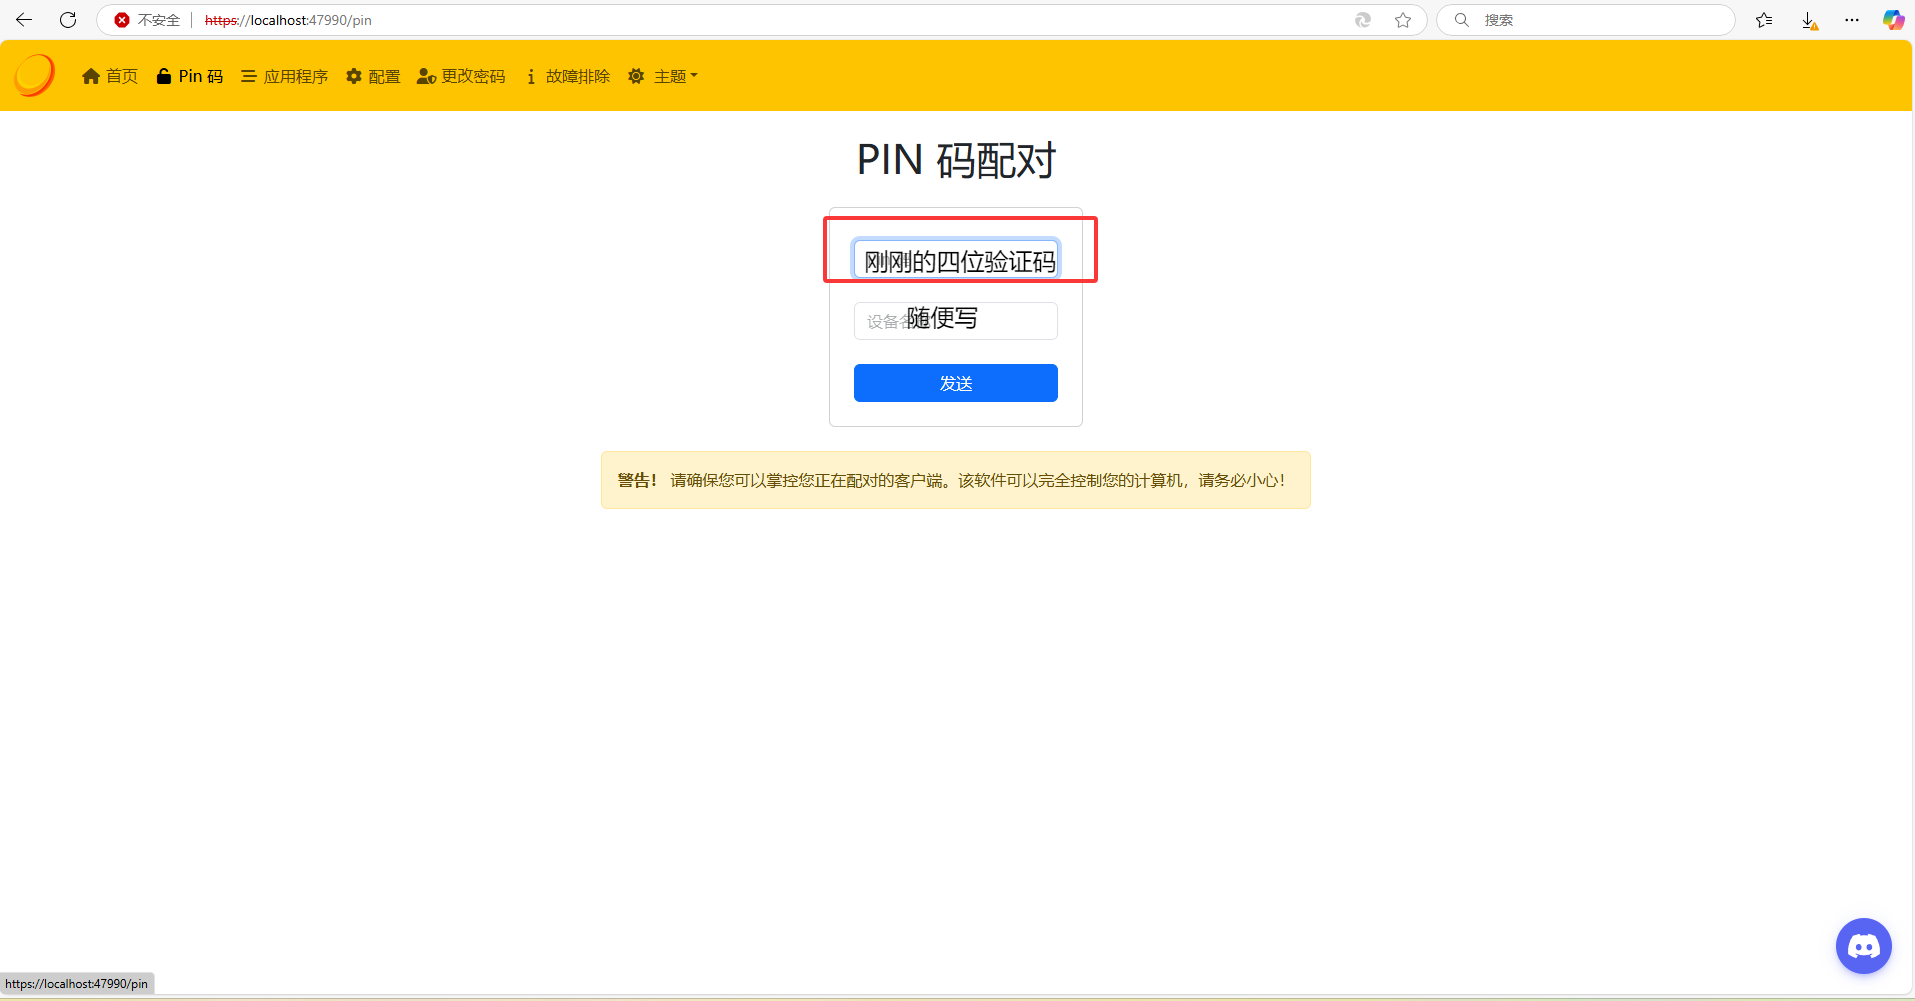Click the translate icon in address bar
Screen dimensions: 1915x1001
click(x=1363, y=20)
